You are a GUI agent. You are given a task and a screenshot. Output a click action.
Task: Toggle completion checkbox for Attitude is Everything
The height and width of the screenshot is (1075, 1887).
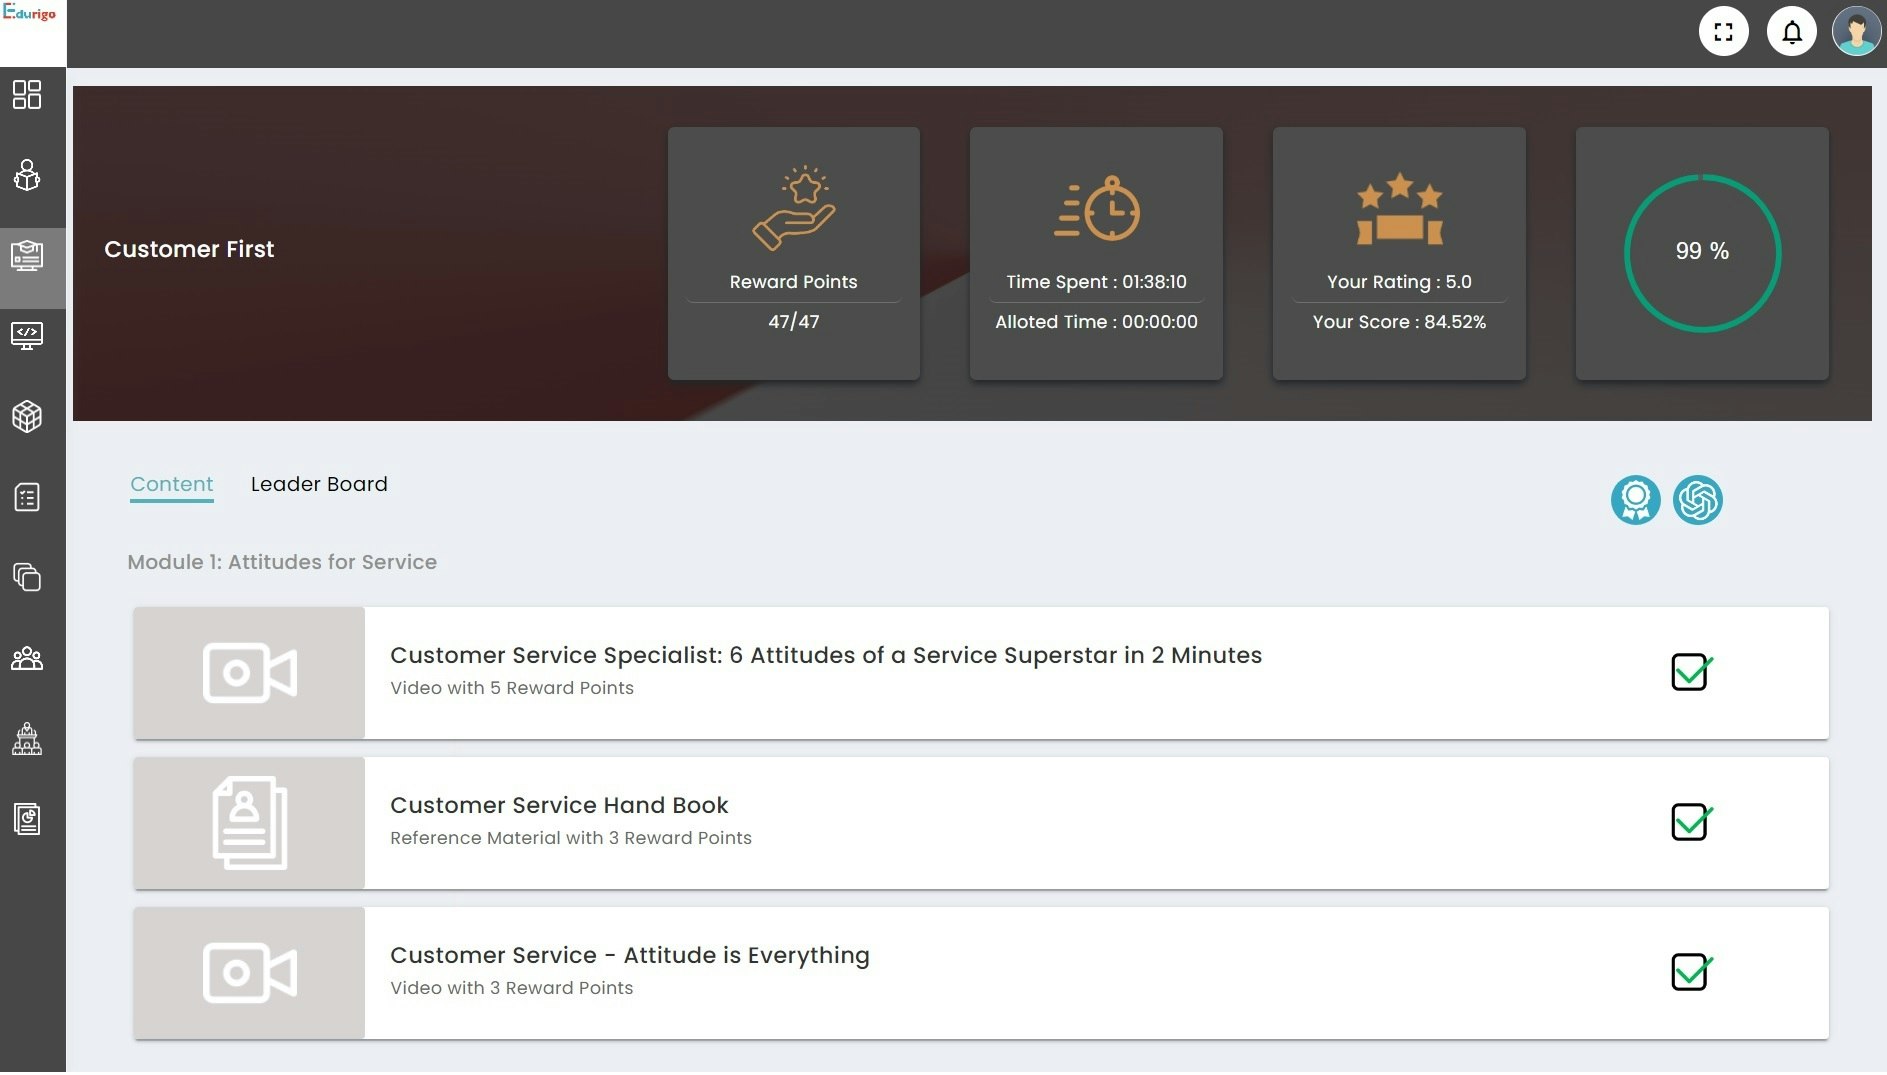click(x=1691, y=972)
